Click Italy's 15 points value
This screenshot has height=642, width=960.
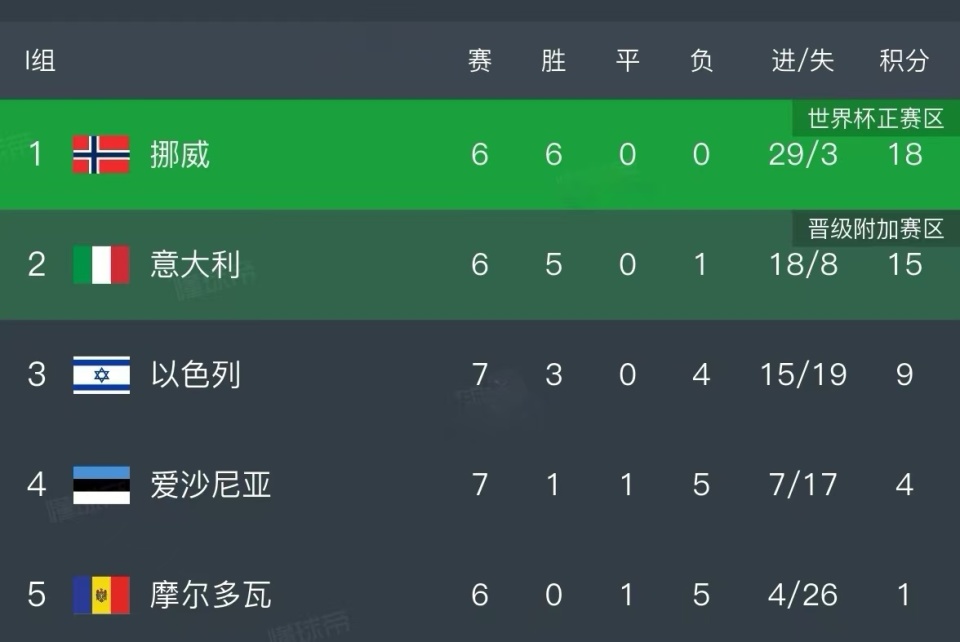pyautogui.click(x=904, y=265)
